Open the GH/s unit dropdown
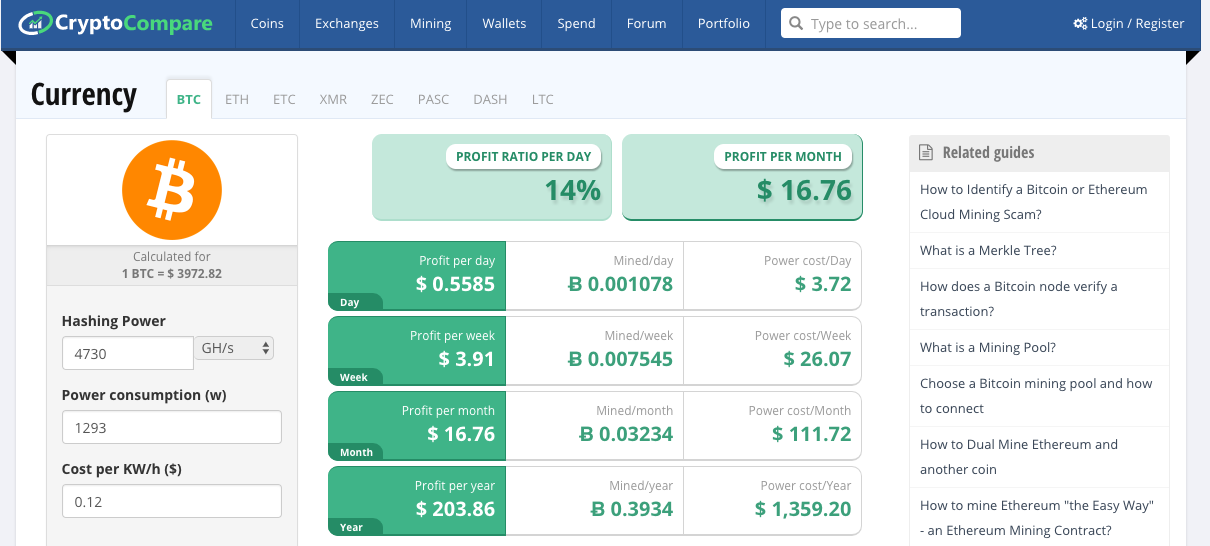 point(235,348)
